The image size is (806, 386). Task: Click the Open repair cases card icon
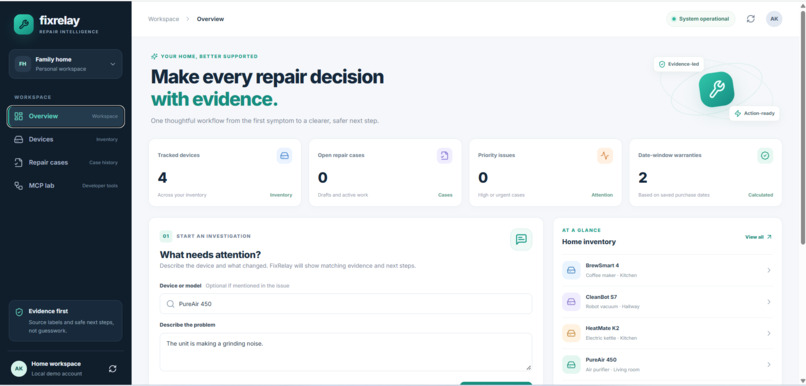coord(445,156)
